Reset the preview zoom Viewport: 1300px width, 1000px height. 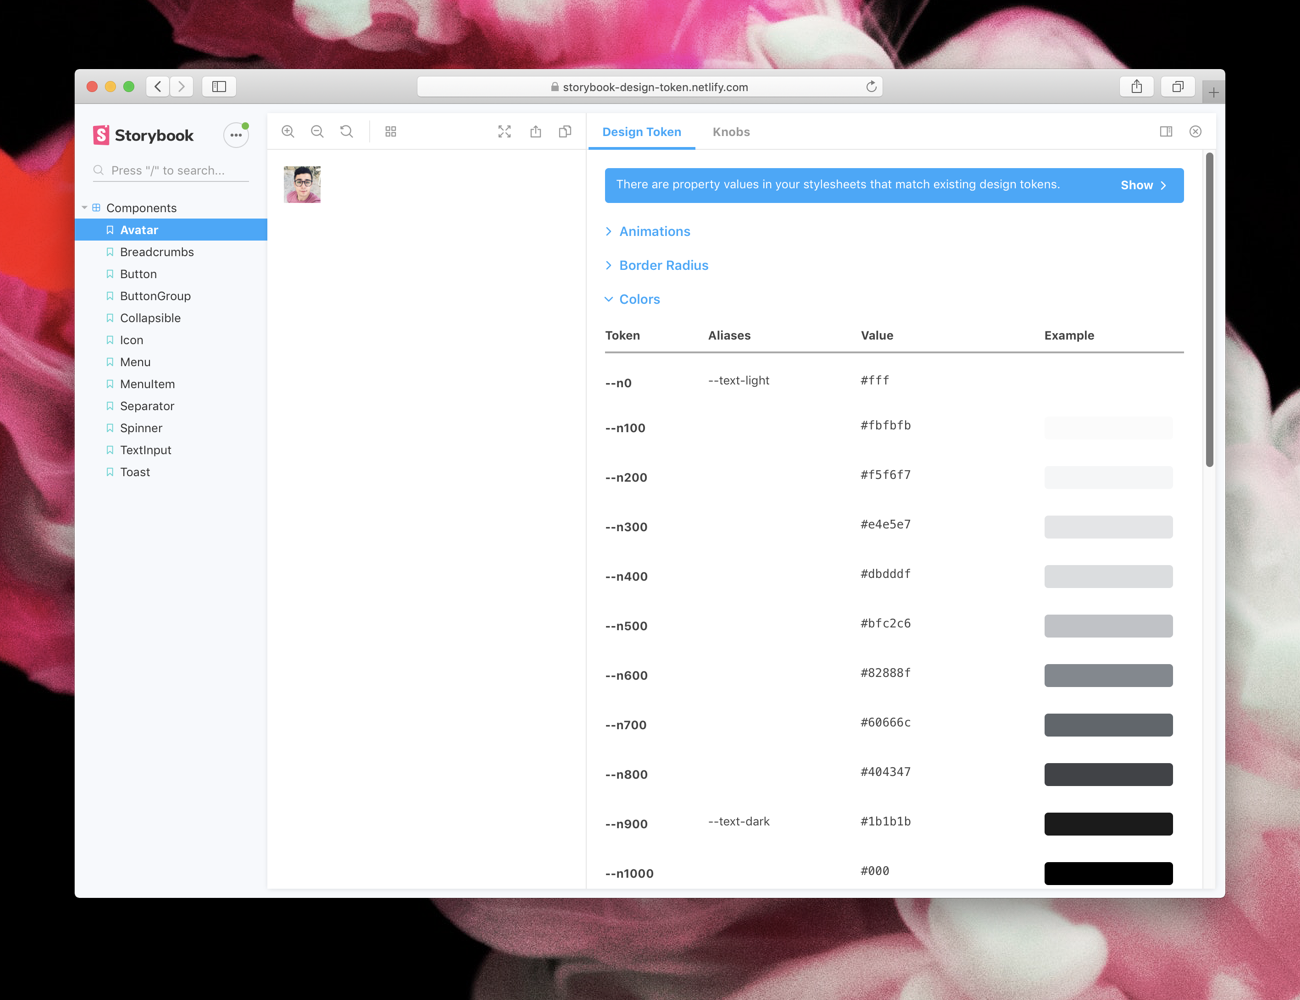click(x=347, y=132)
